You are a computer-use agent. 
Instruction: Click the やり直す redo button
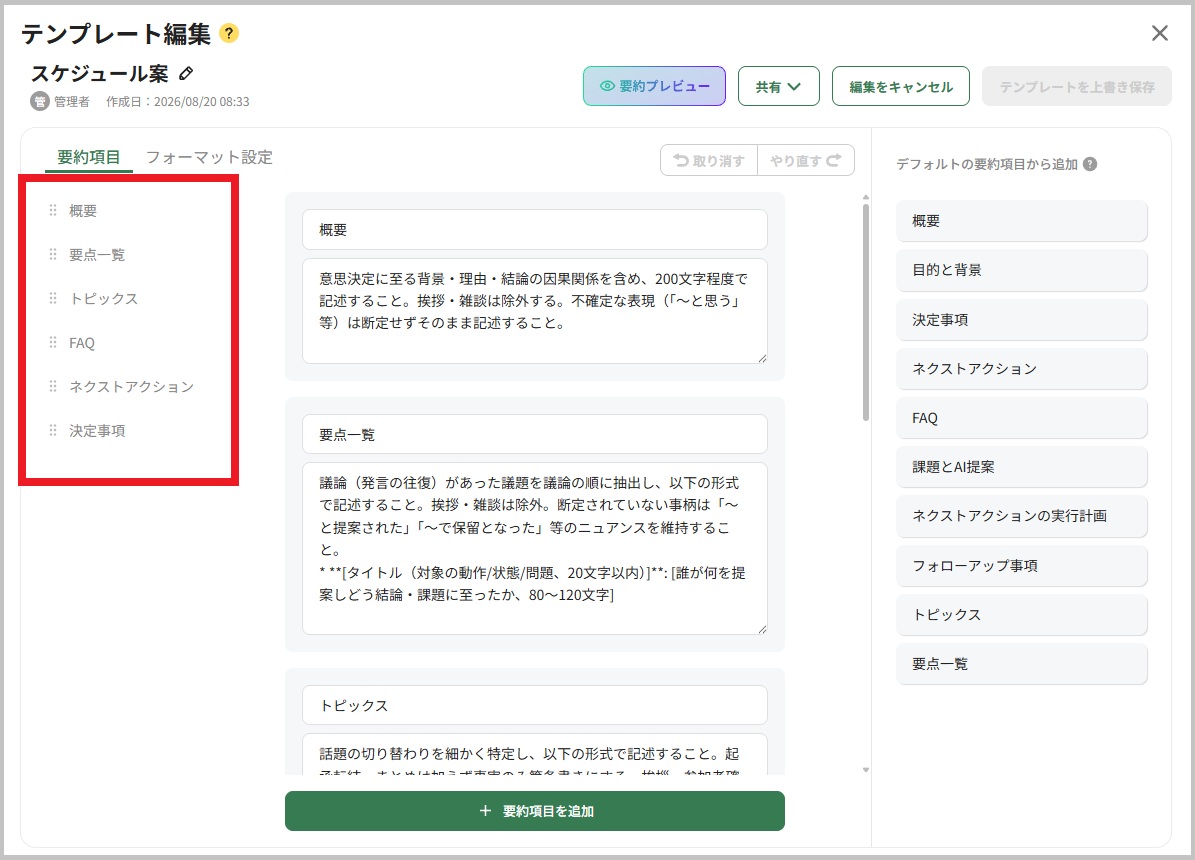click(806, 160)
